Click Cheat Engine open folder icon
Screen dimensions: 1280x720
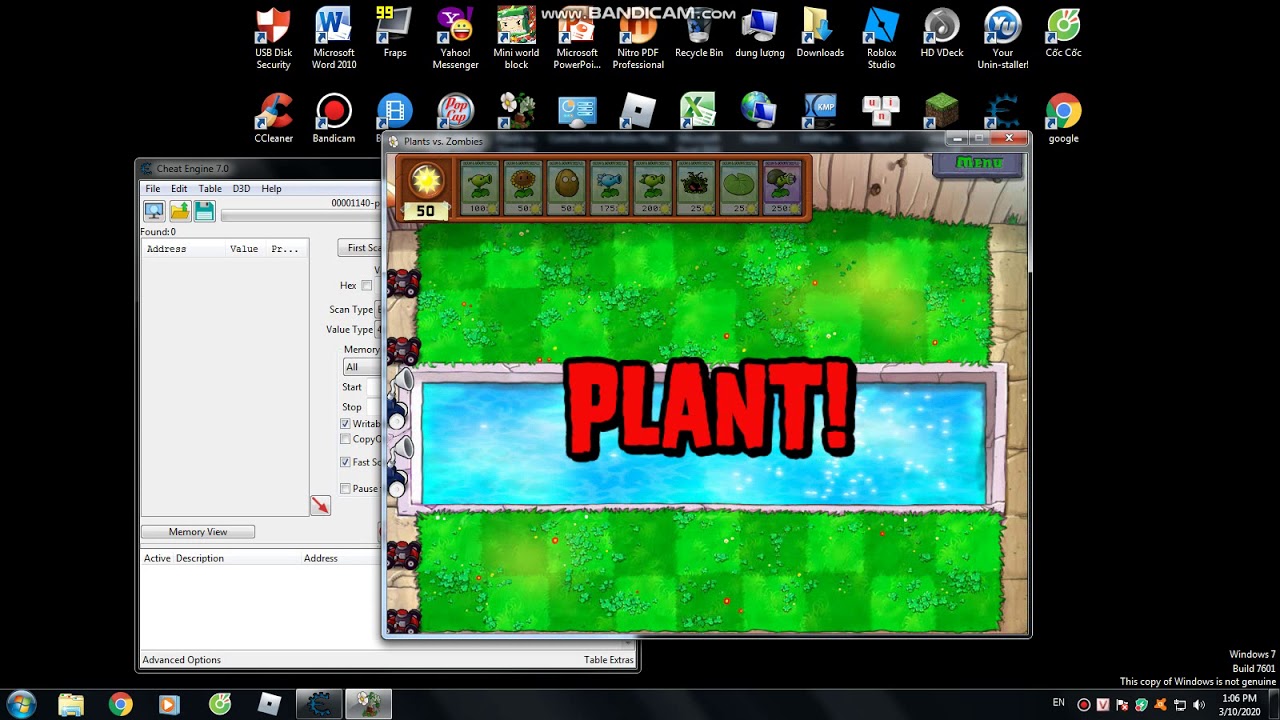(180, 211)
